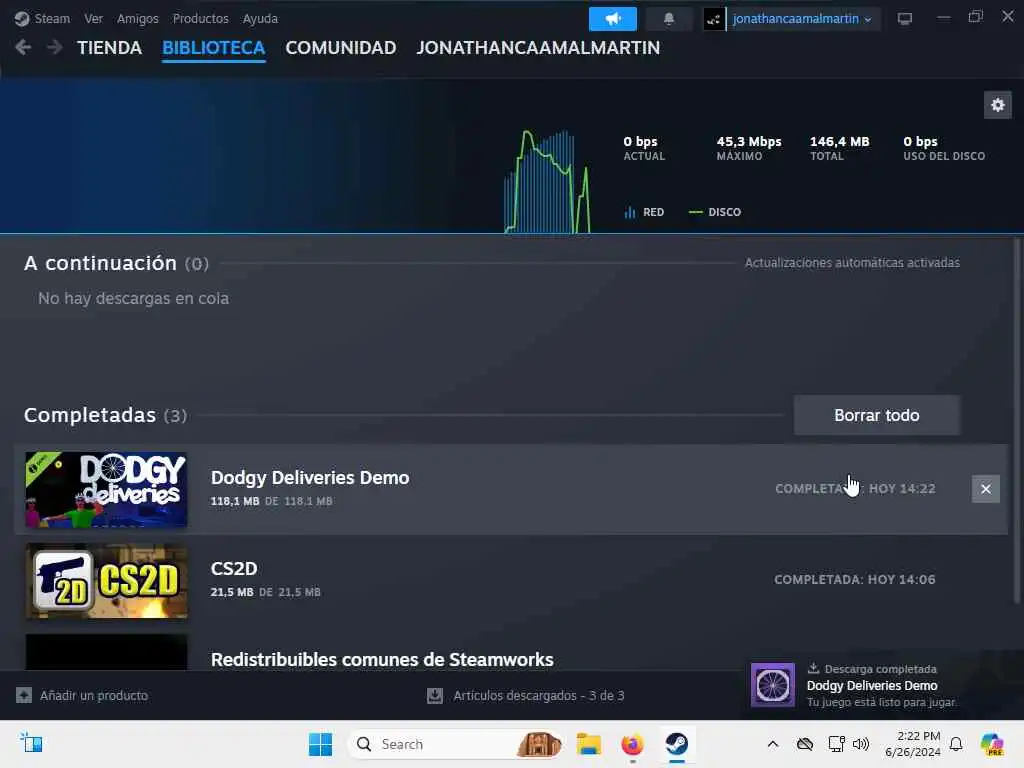Open Windows notification center bell
Screen dimensions: 1024x768
click(x=956, y=744)
